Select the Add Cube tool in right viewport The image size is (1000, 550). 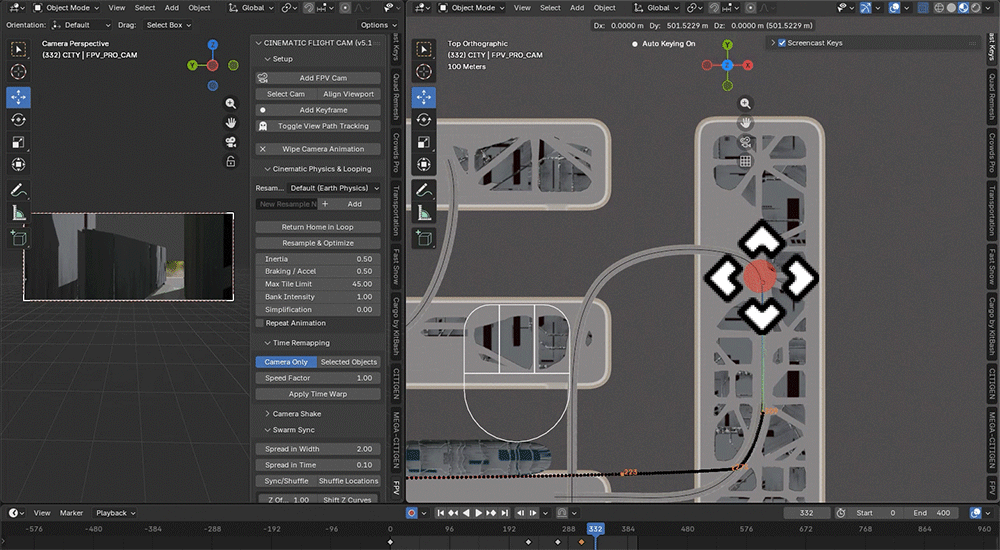tap(423, 239)
